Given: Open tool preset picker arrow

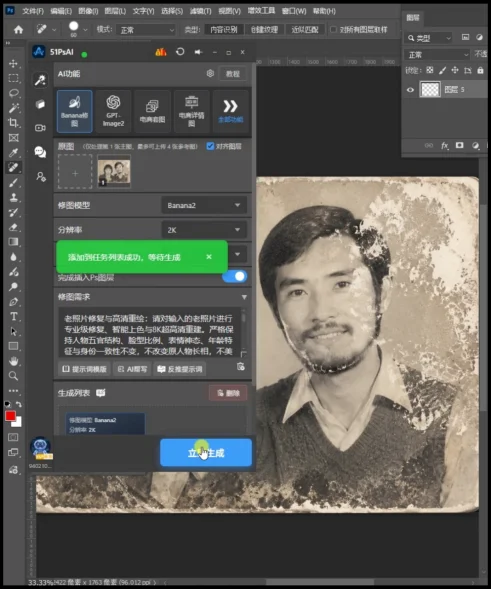Looking at the screenshot, I should tap(54, 30).
